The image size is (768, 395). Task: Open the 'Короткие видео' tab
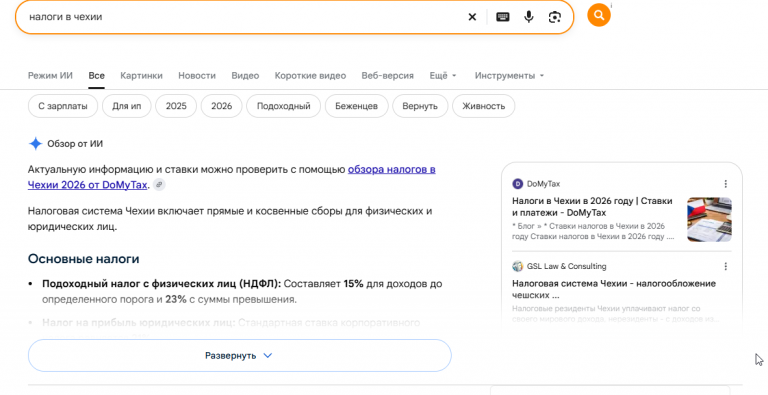point(311,75)
